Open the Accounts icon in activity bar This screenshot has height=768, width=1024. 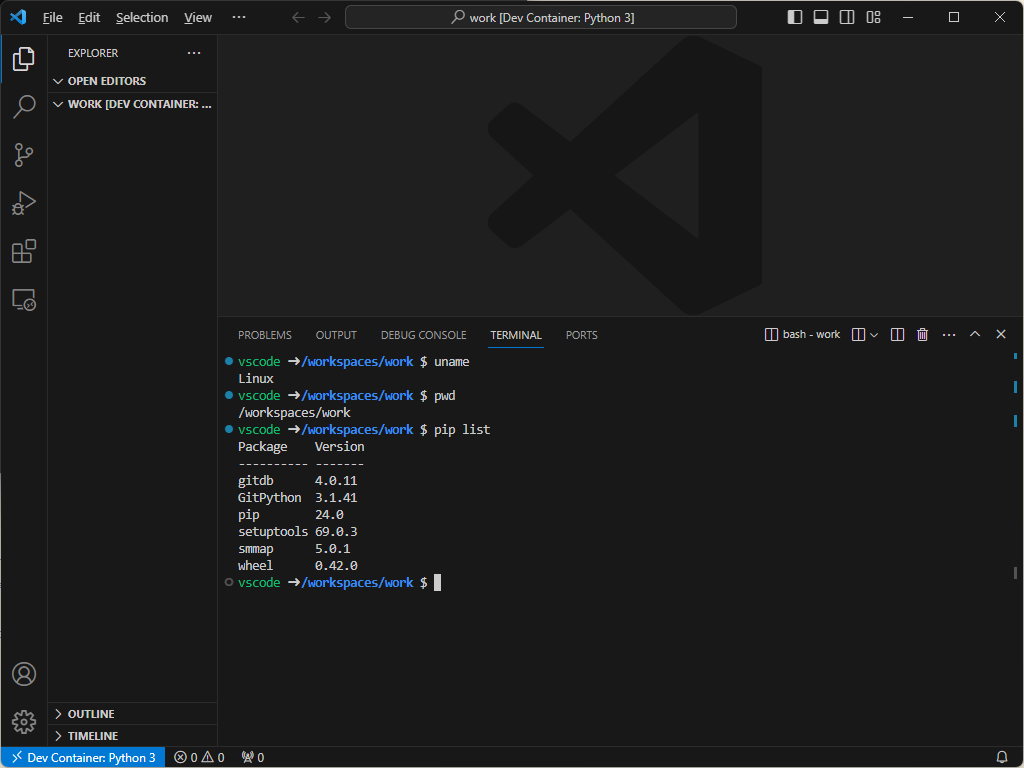24,674
